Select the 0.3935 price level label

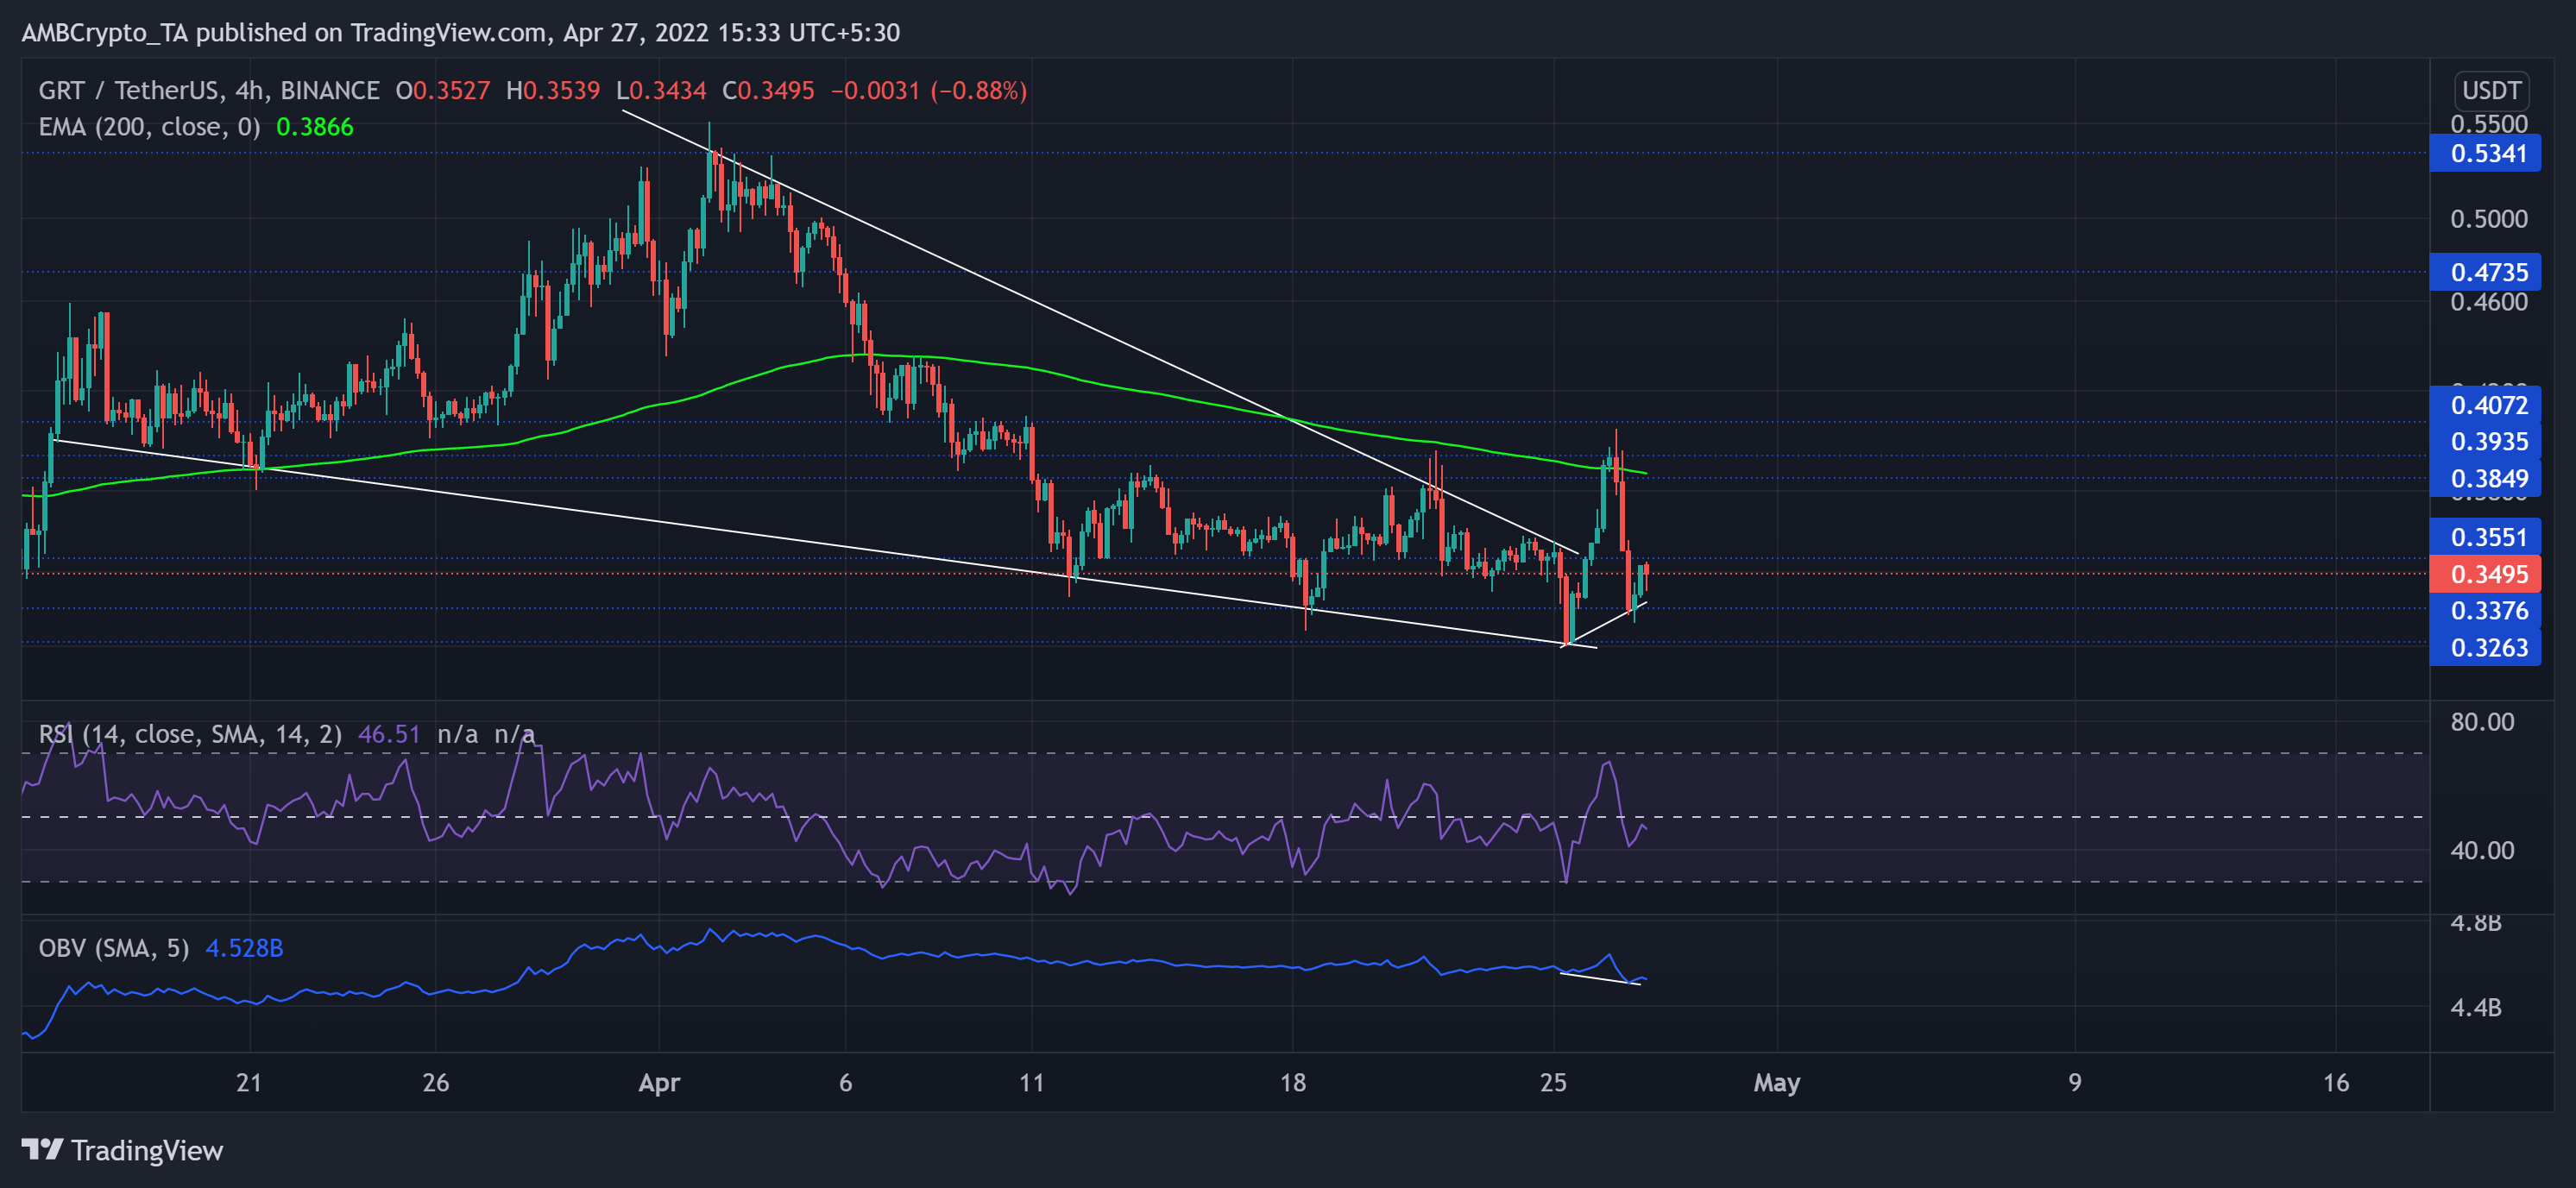click(x=2486, y=441)
